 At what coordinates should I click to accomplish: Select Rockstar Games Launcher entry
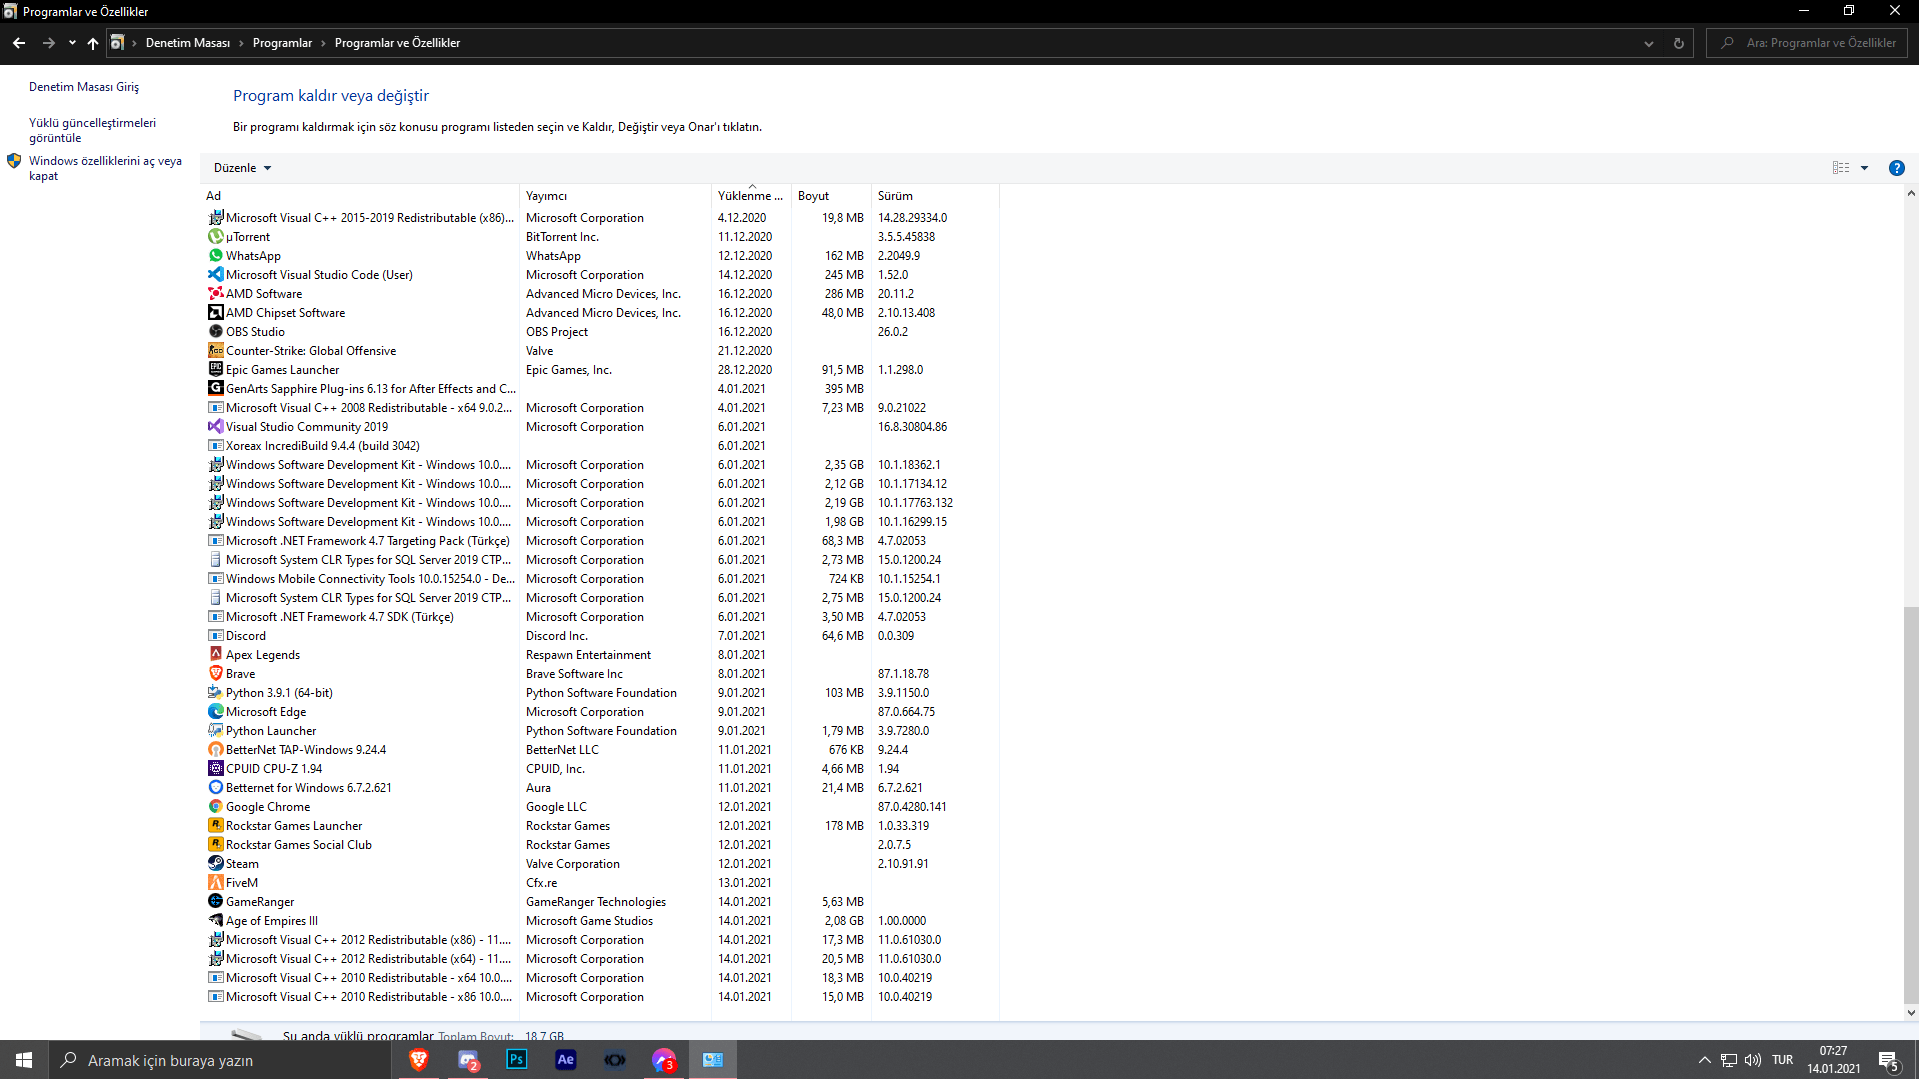coord(600,826)
